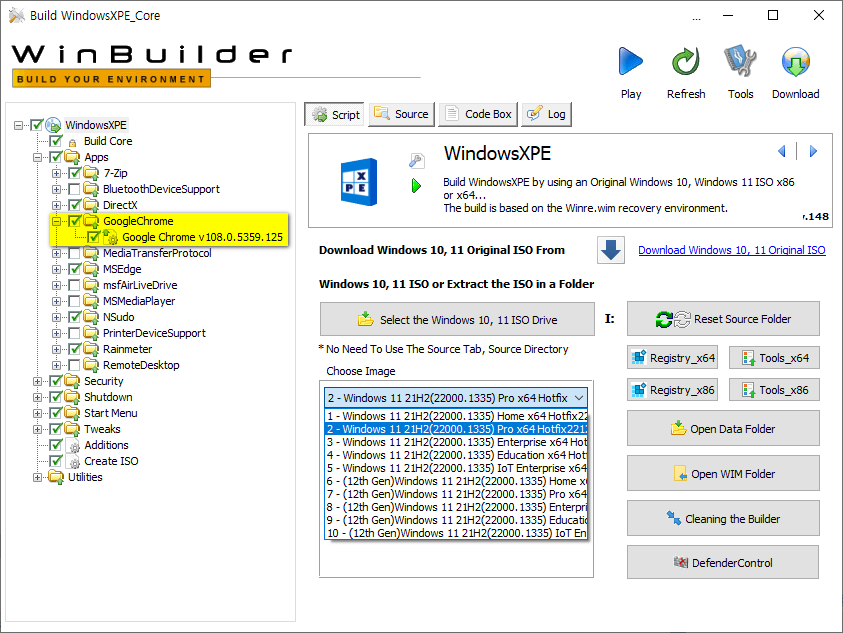Select Google Chrome v108.0.5359.125 tree item
This screenshot has height=633, width=843.
coord(202,237)
